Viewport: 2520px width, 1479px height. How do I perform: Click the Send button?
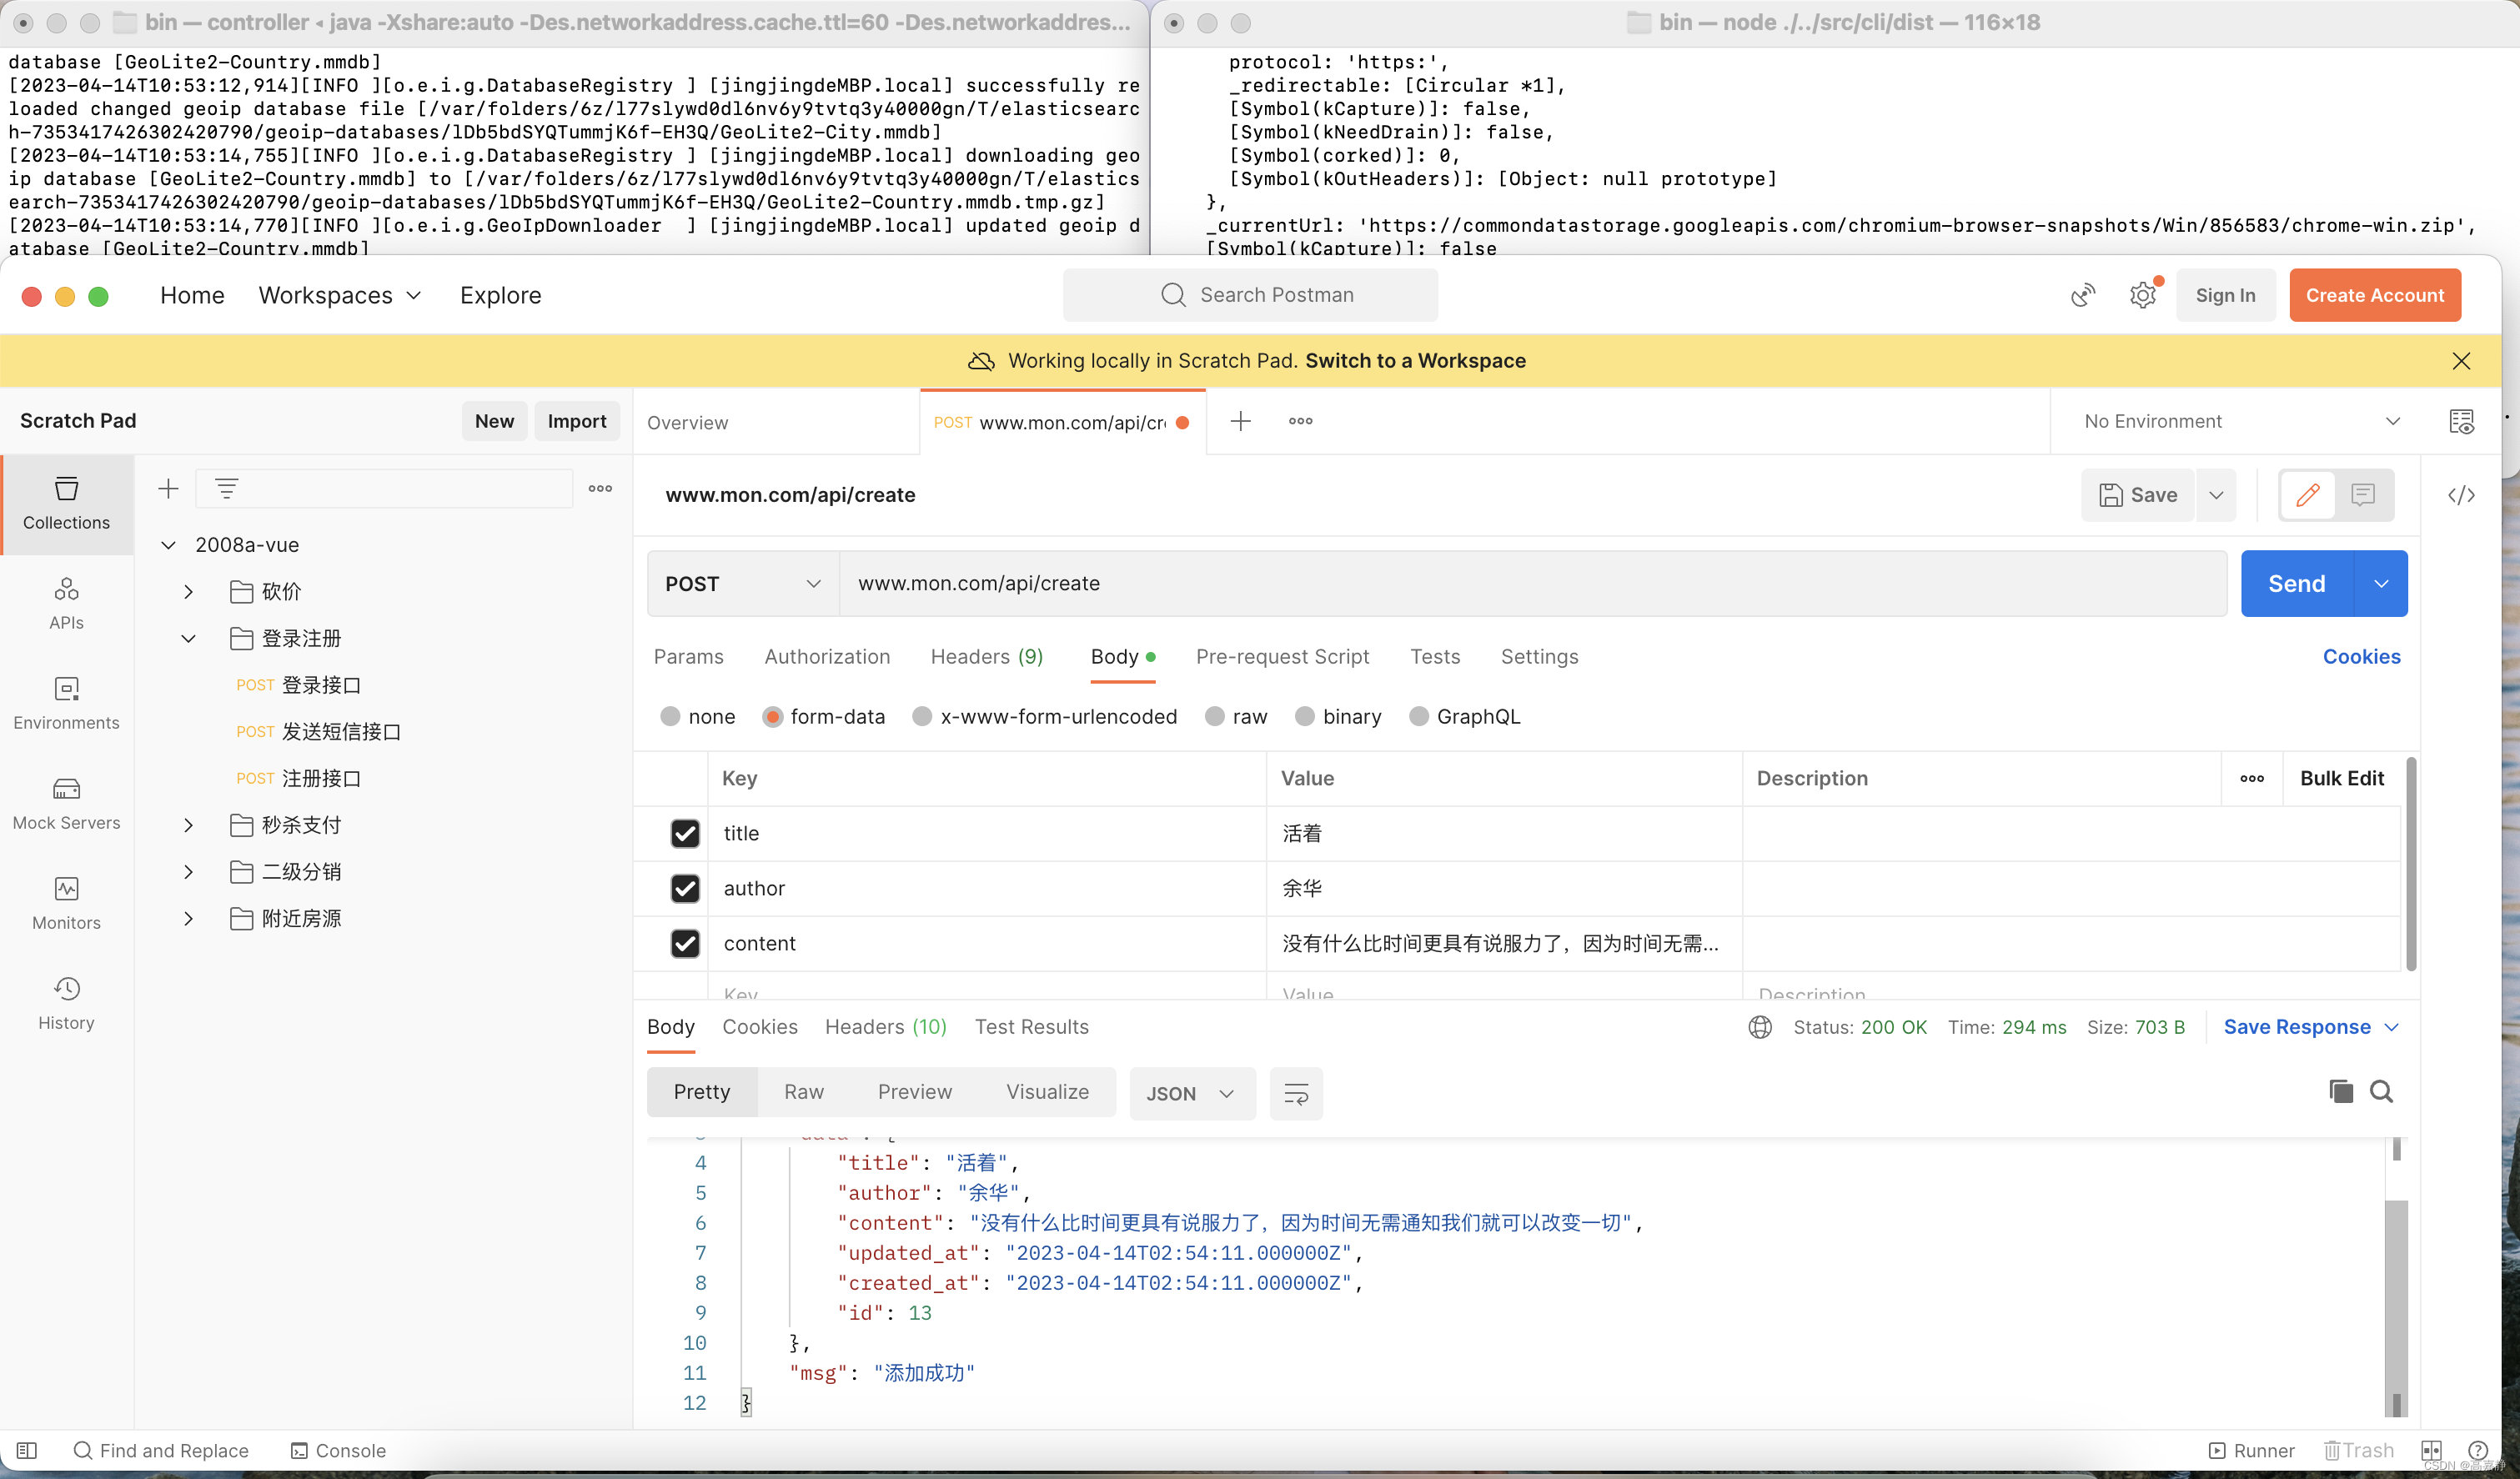[2297, 583]
